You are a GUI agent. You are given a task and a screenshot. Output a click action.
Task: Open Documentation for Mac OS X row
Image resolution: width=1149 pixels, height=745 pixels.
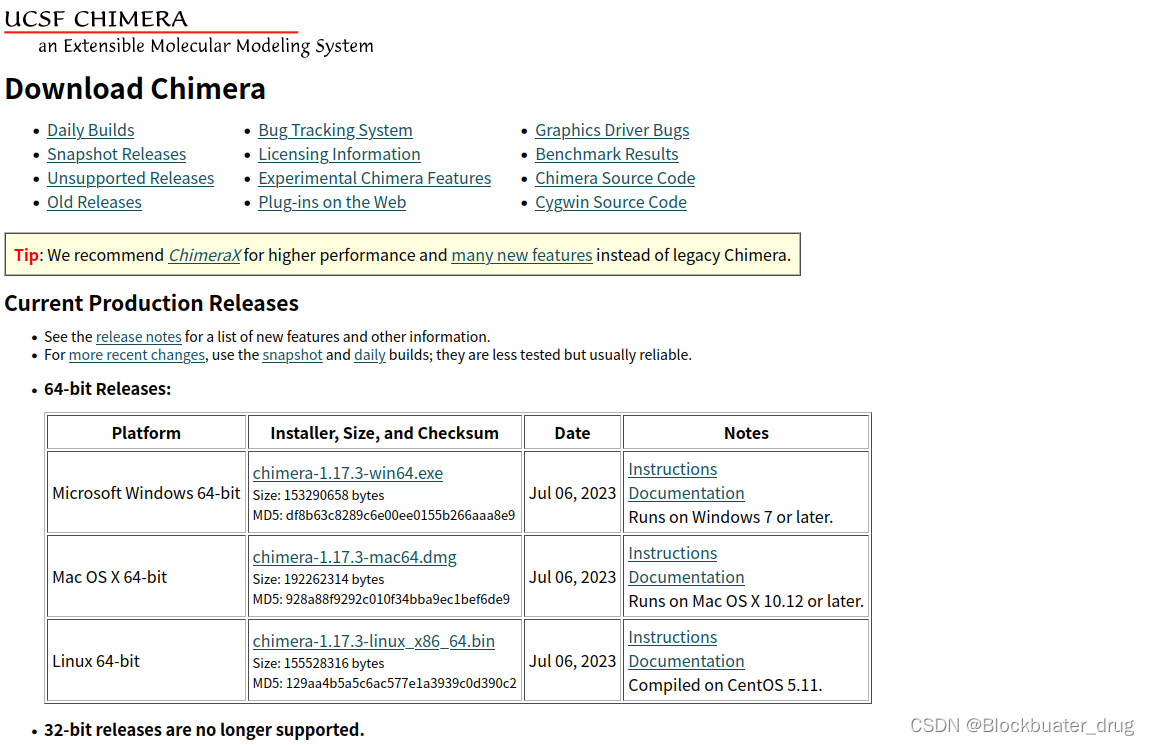(687, 578)
